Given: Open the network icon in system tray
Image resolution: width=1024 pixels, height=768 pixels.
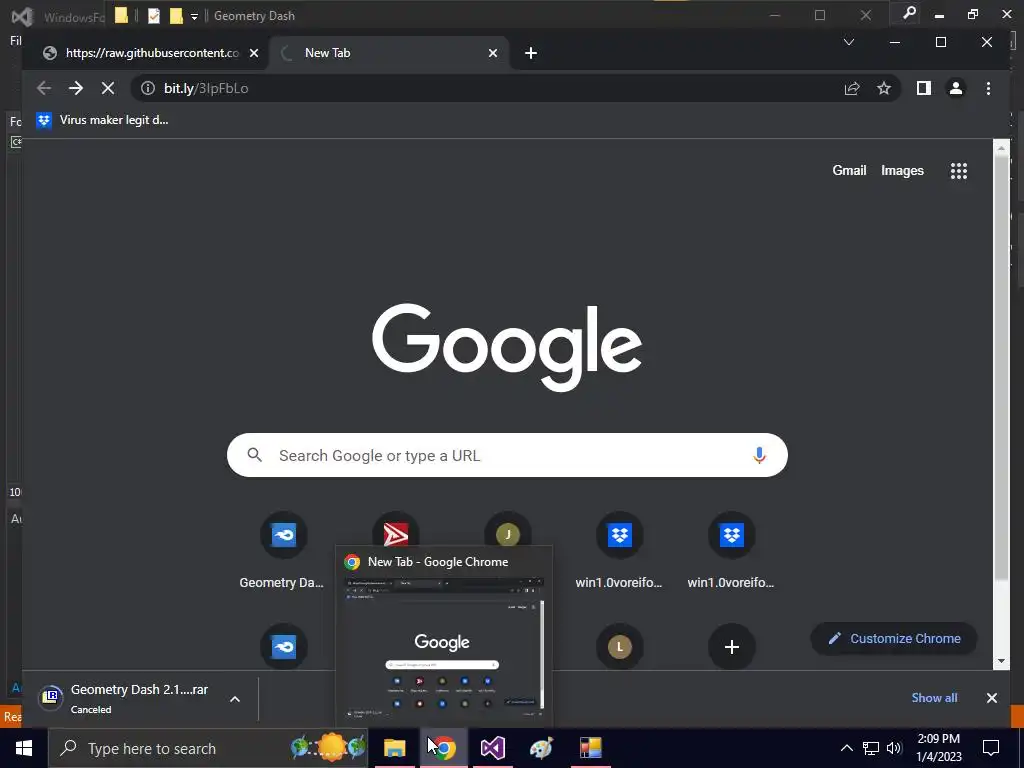Looking at the screenshot, I should [871, 748].
